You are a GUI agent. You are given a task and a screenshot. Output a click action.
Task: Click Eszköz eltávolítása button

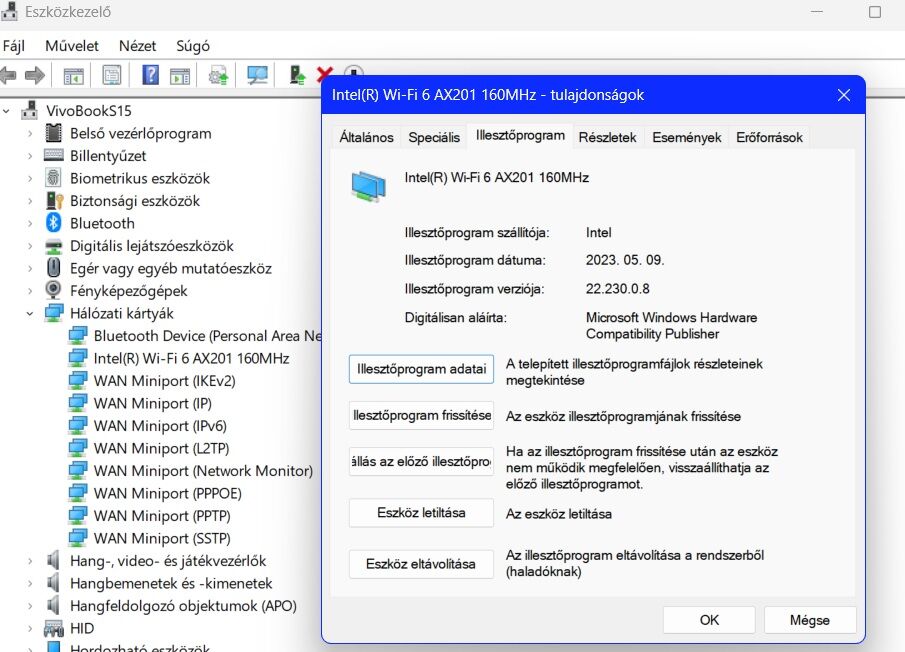421,564
